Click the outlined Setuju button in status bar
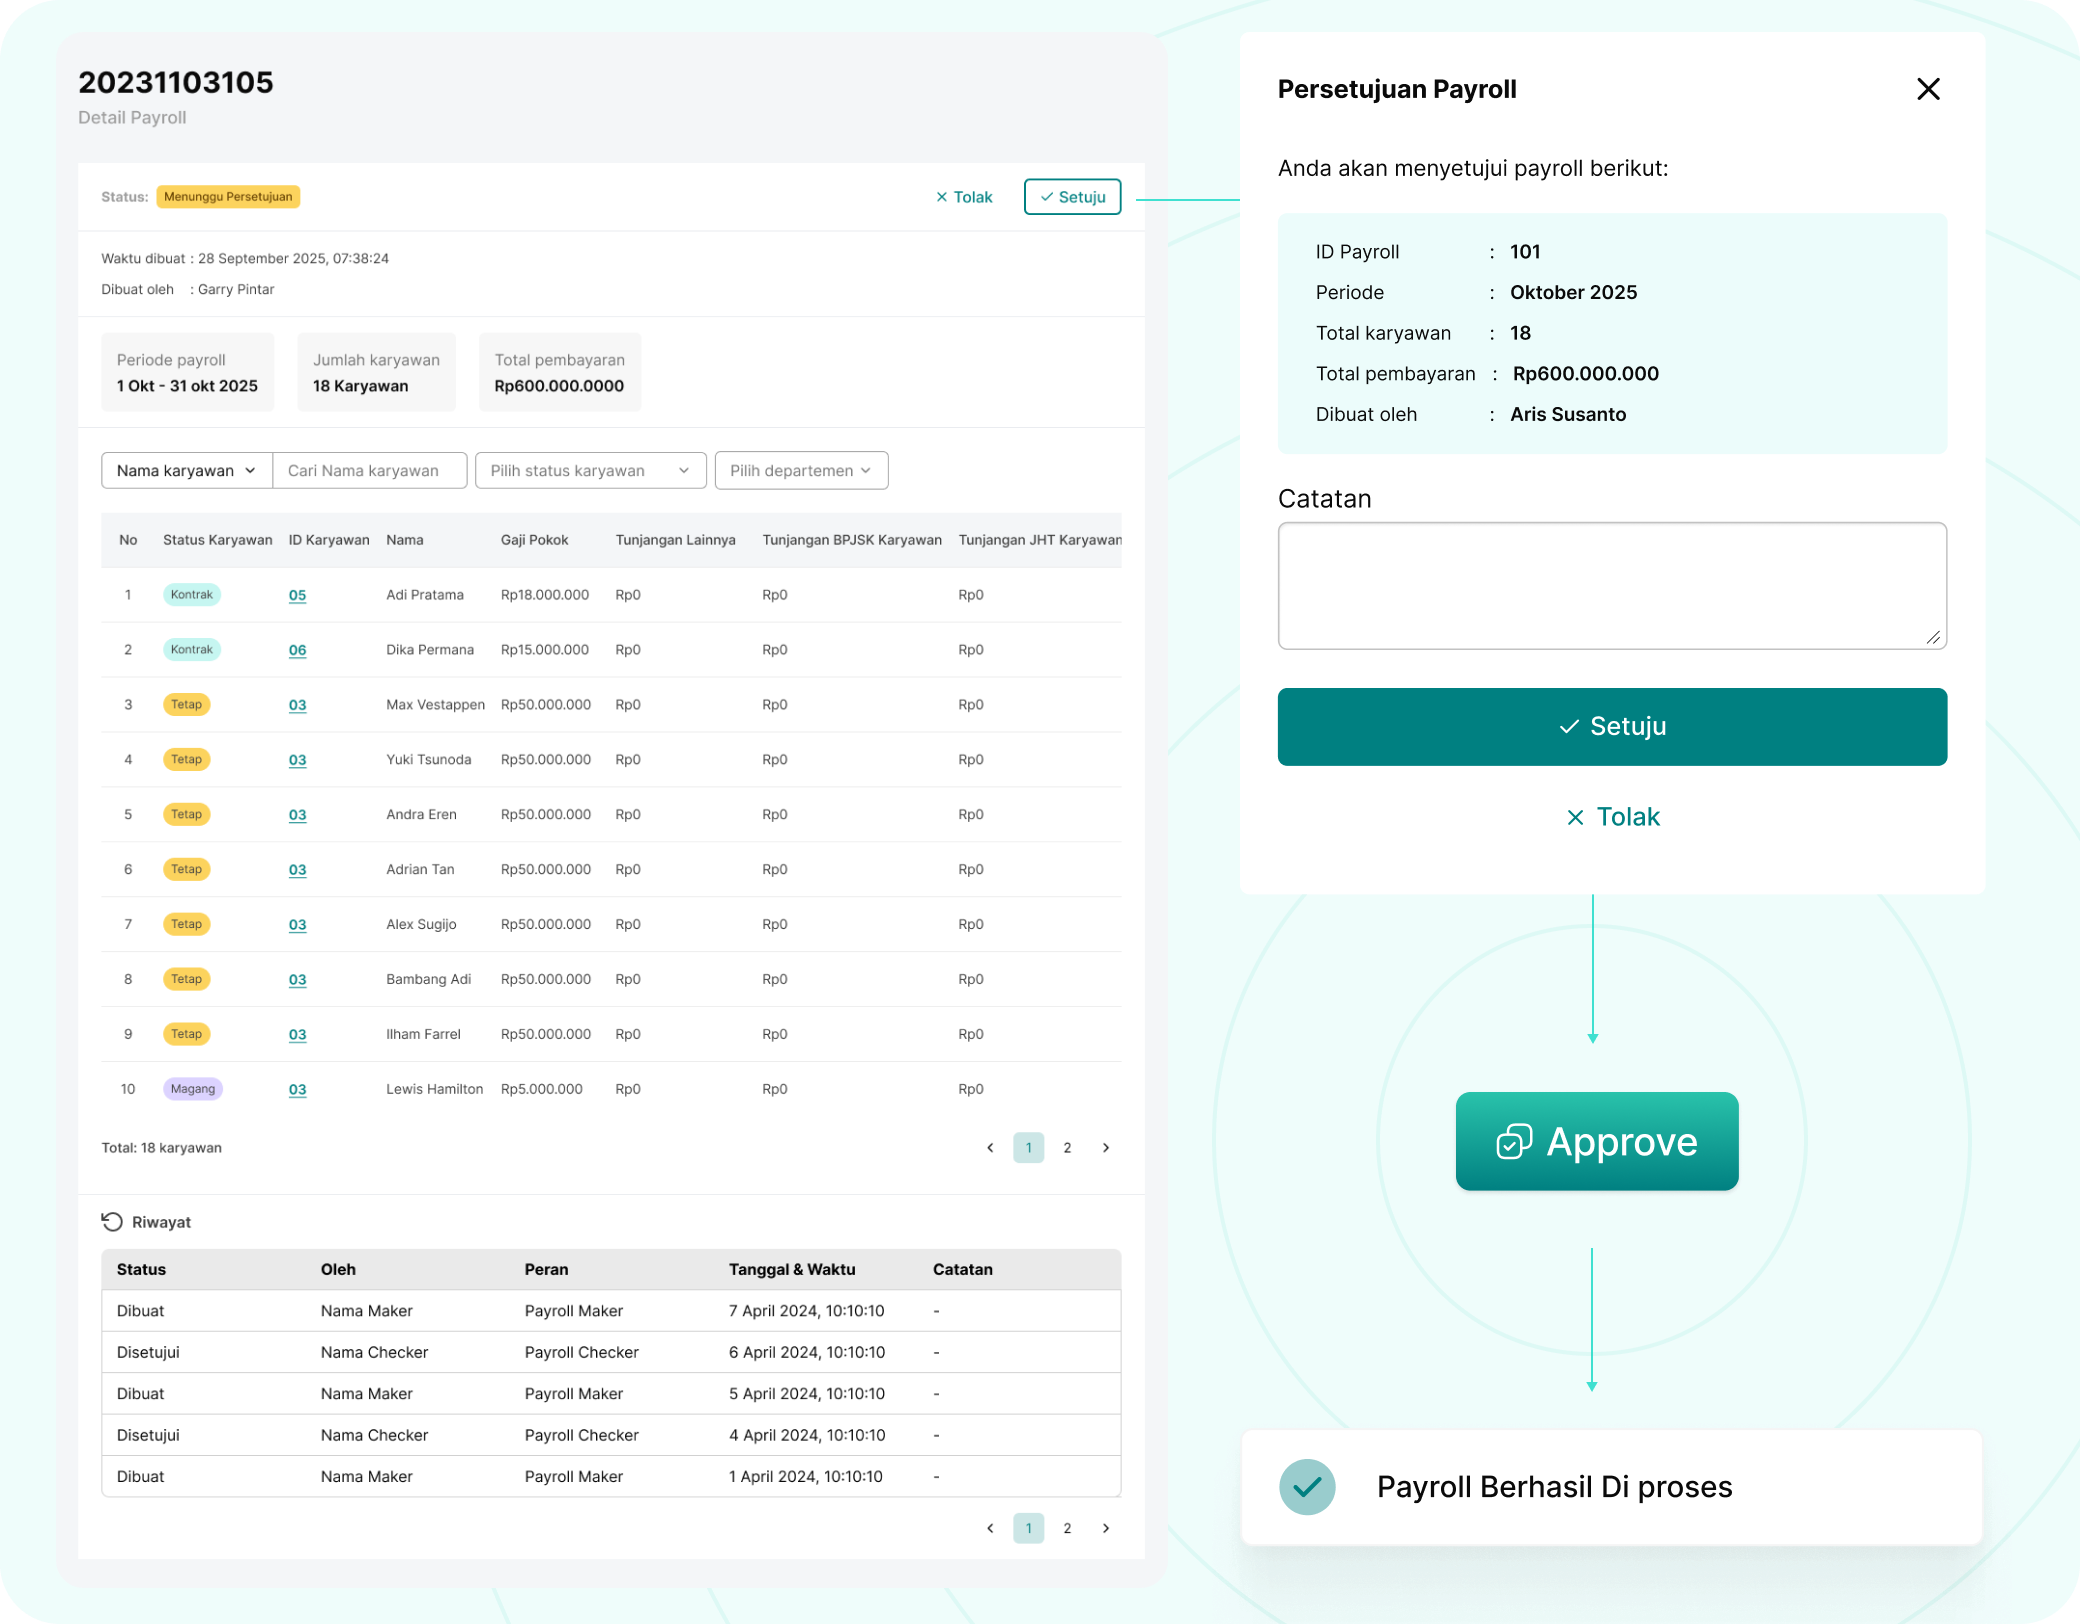This screenshot has width=2080, height=1624. tap(1072, 197)
